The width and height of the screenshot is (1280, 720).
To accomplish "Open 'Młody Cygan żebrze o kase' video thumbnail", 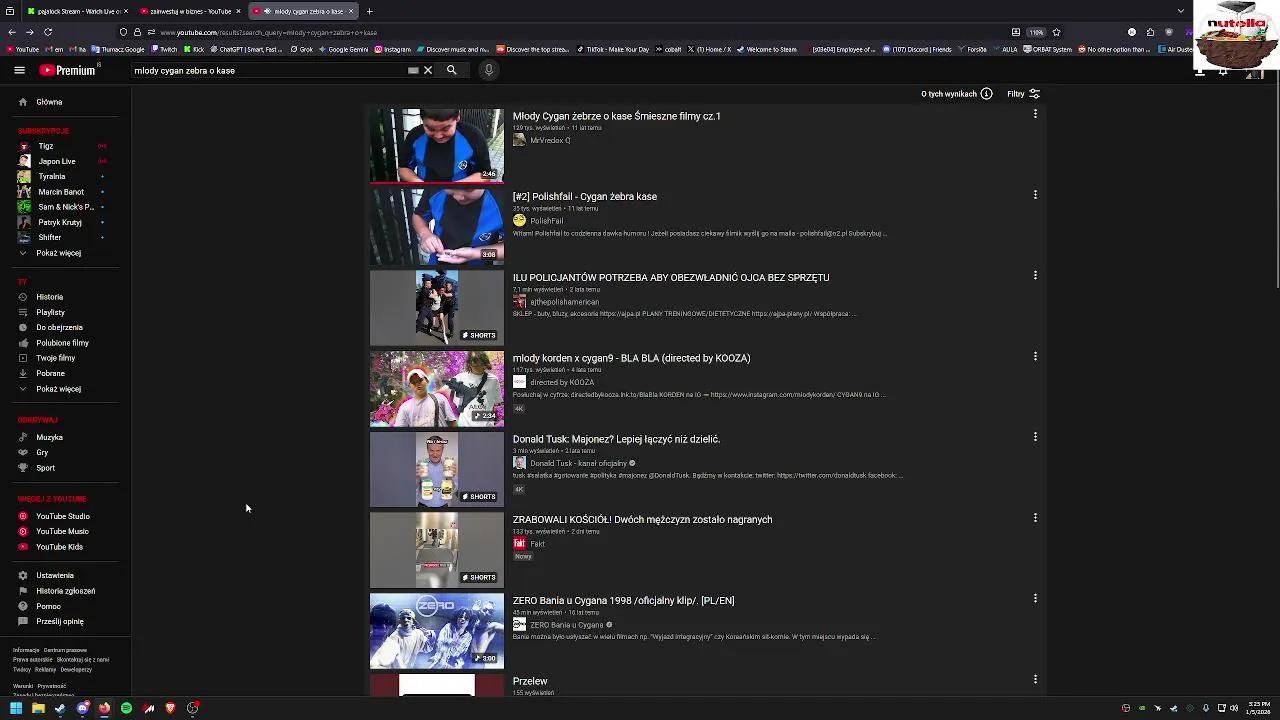I will (x=437, y=145).
